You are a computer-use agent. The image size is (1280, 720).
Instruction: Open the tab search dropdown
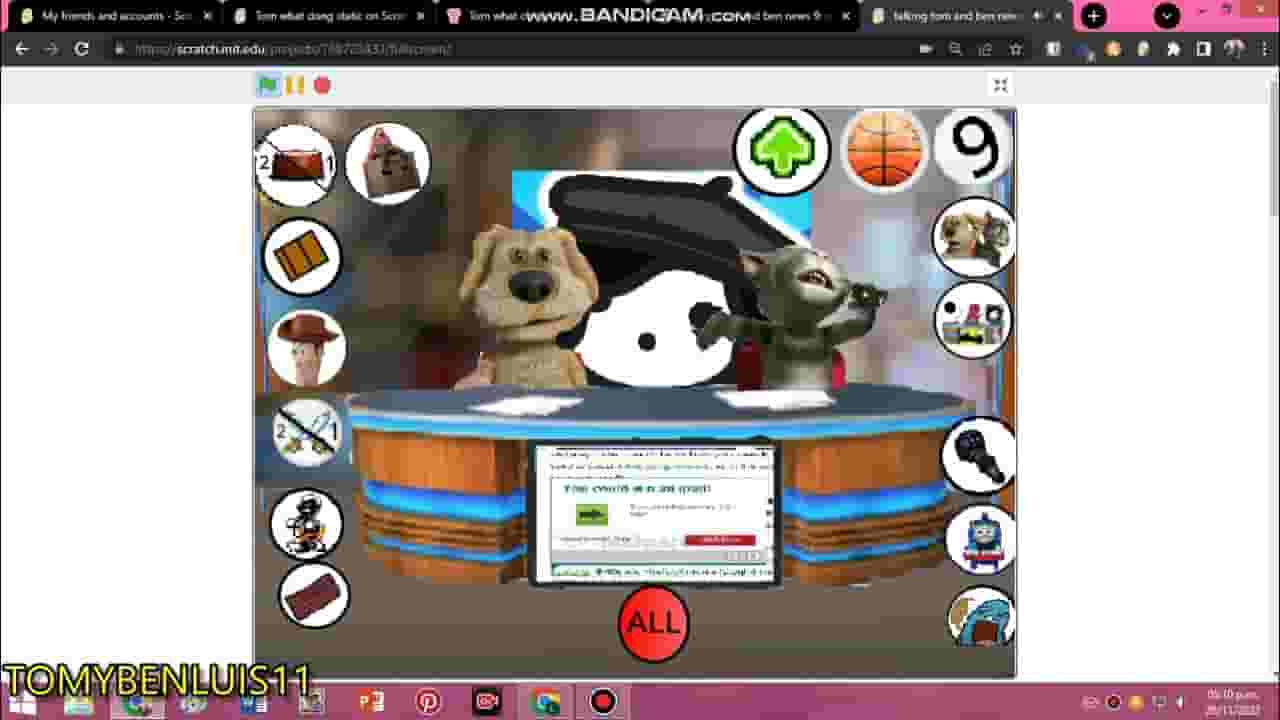[x=1167, y=16]
